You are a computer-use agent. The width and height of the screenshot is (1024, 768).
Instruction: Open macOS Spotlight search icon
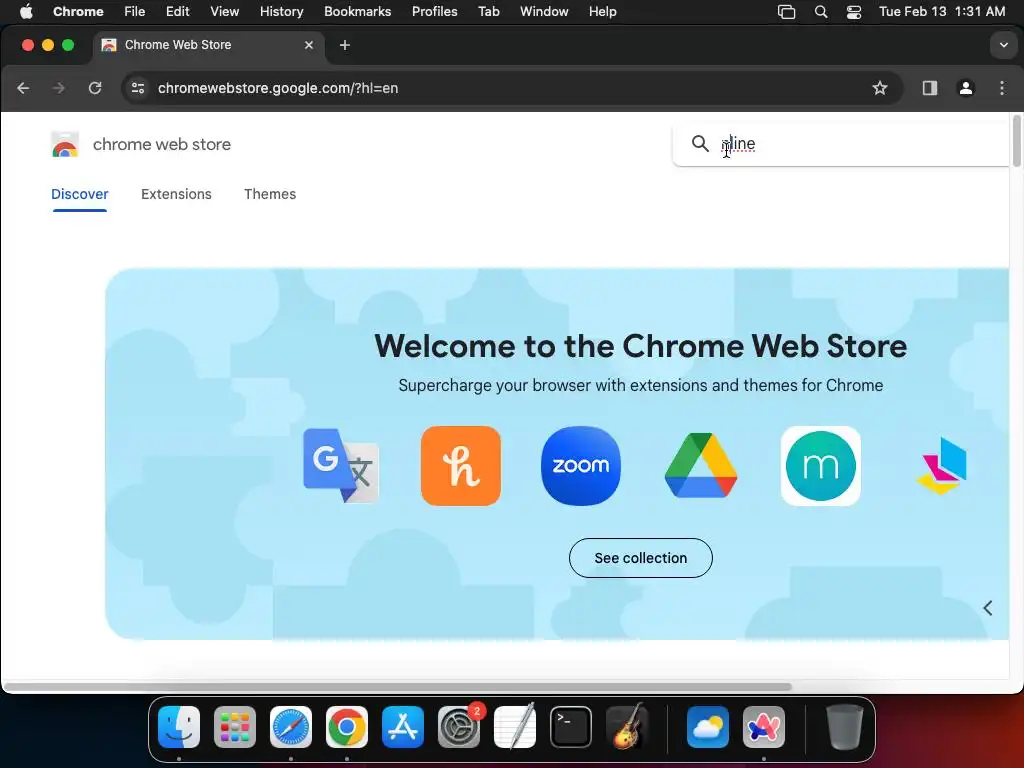pos(821,12)
